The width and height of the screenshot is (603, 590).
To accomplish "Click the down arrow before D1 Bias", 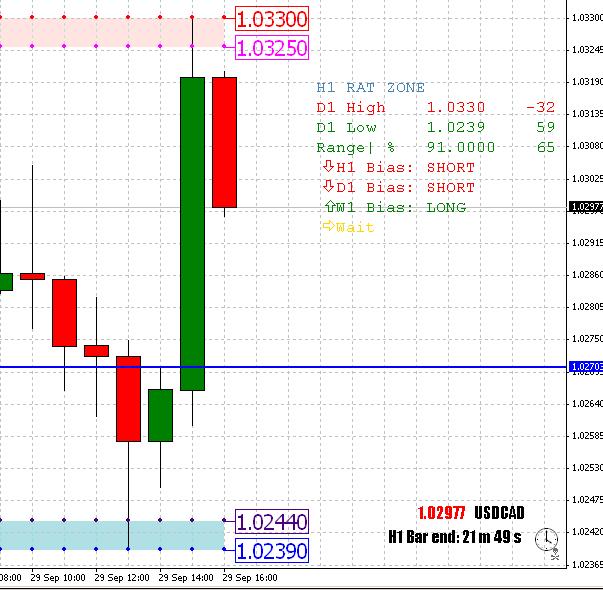I will click(328, 186).
